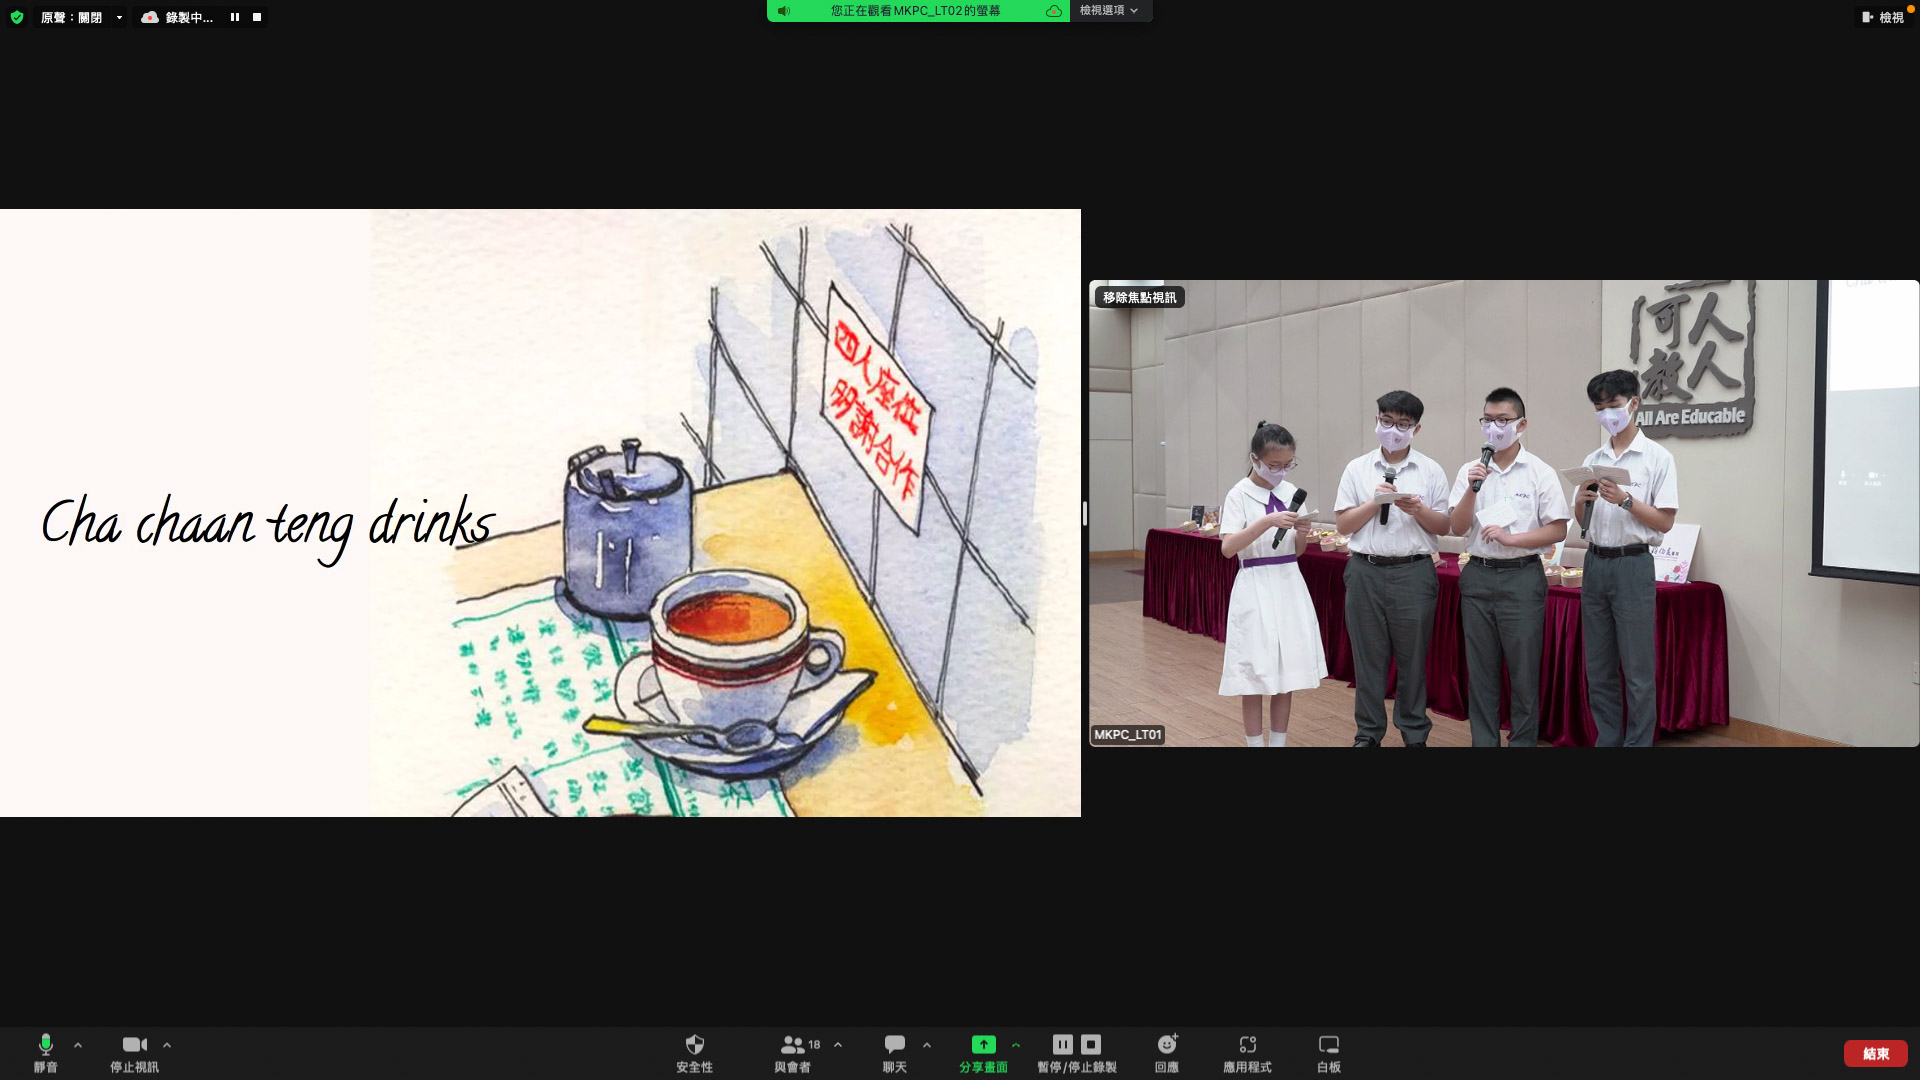Viewport: 1920px width, 1080px height.
Task: Click the red End meeting button
Action: pos(1875,1053)
